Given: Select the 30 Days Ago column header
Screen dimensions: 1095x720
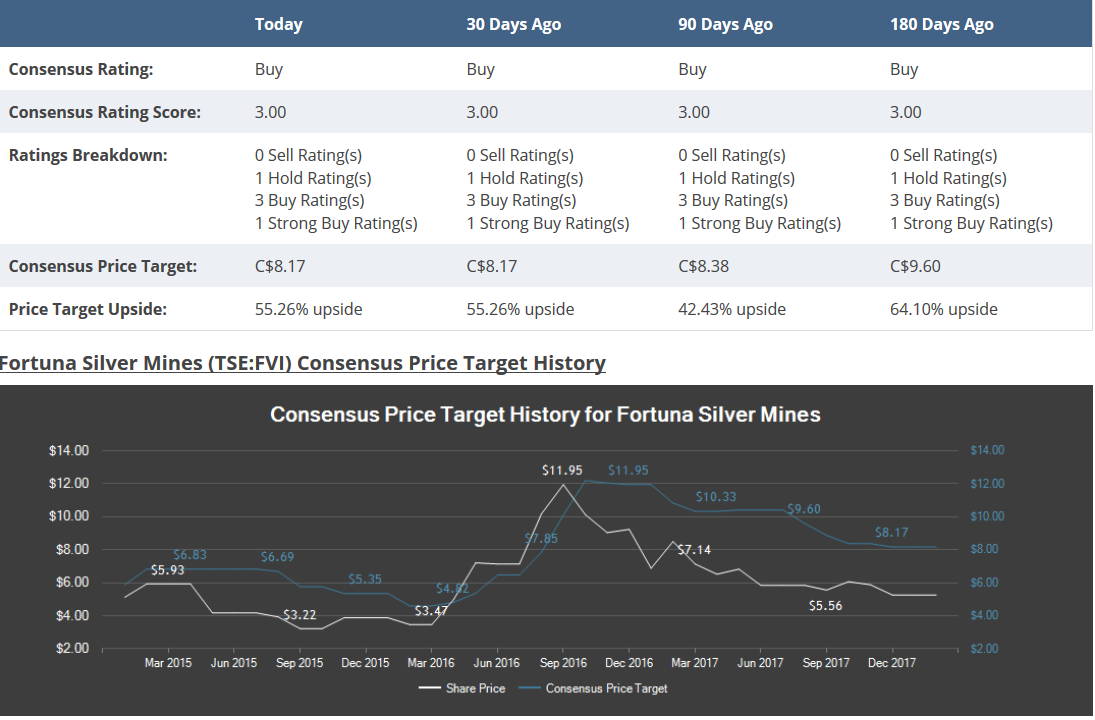Looking at the screenshot, I should [513, 24].
